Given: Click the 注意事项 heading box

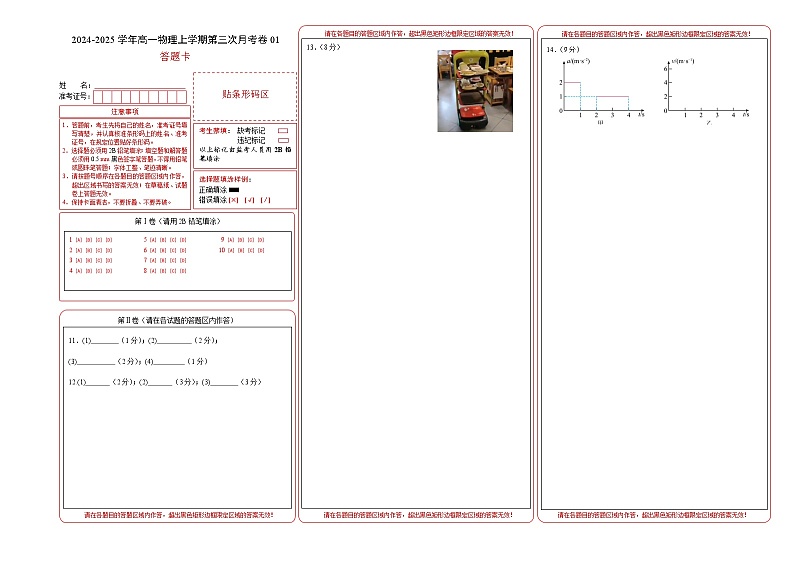Looking at the screenshot, I should [x=125, y=112].
